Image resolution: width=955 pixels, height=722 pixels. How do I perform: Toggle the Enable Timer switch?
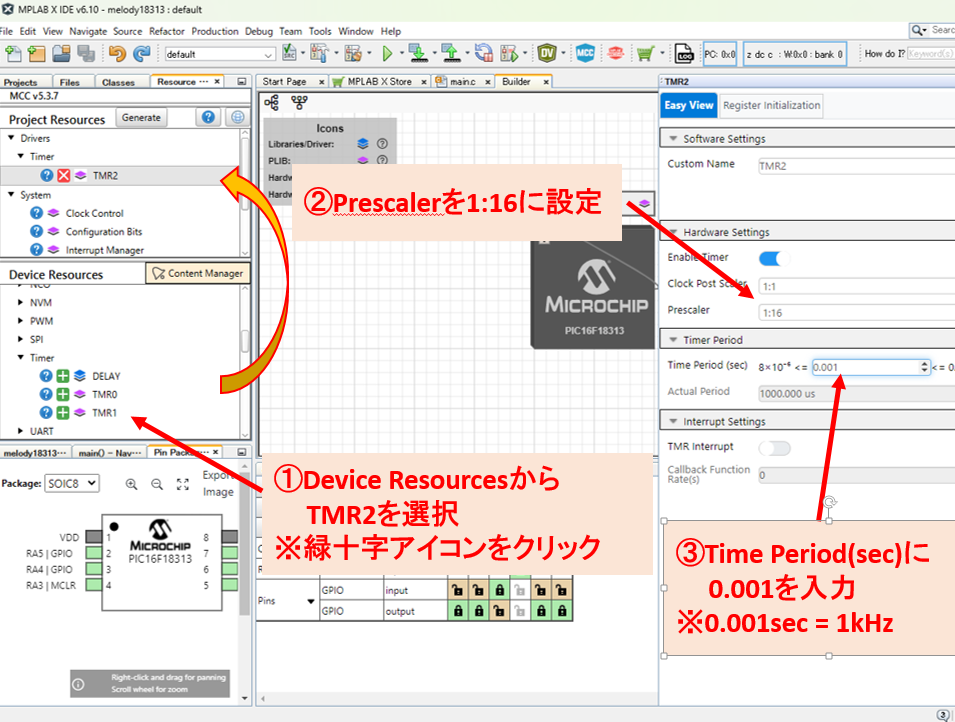pos(773,258)
